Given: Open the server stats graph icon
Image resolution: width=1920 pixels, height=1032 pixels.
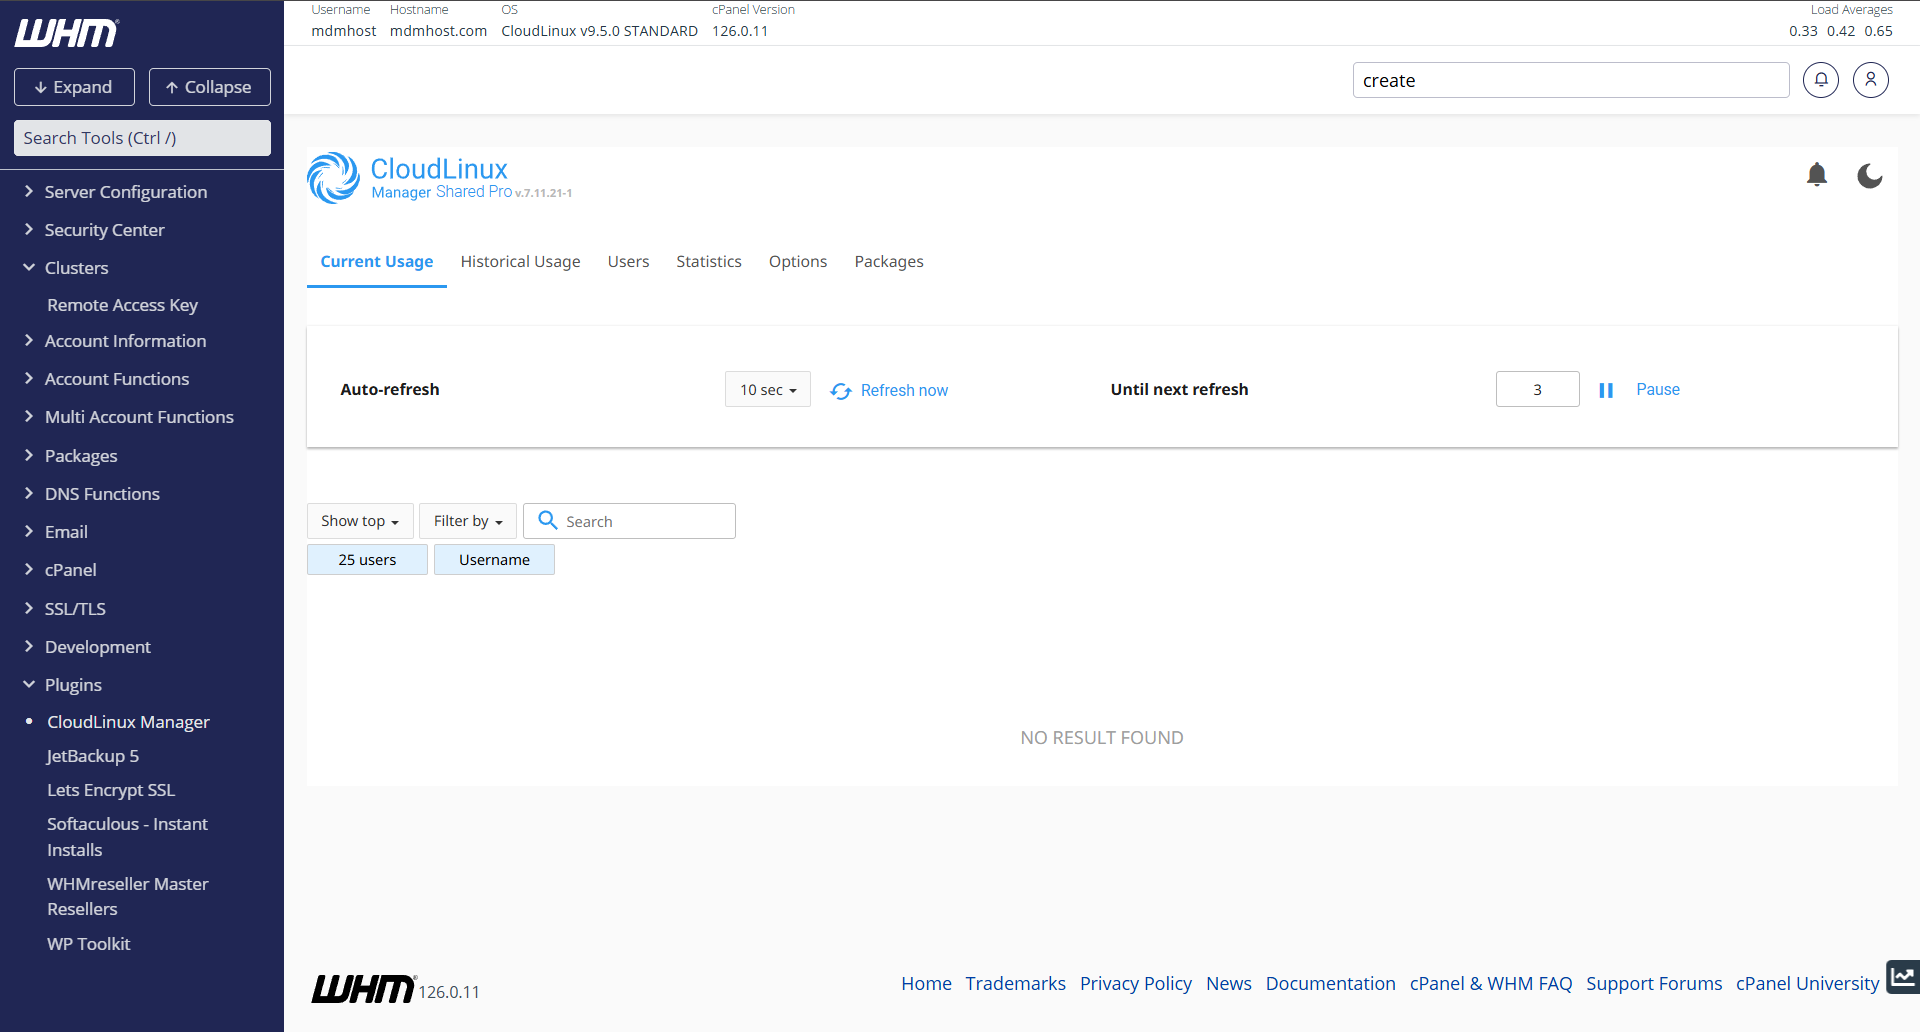Looking at the screenshot, I should 1902,977.
